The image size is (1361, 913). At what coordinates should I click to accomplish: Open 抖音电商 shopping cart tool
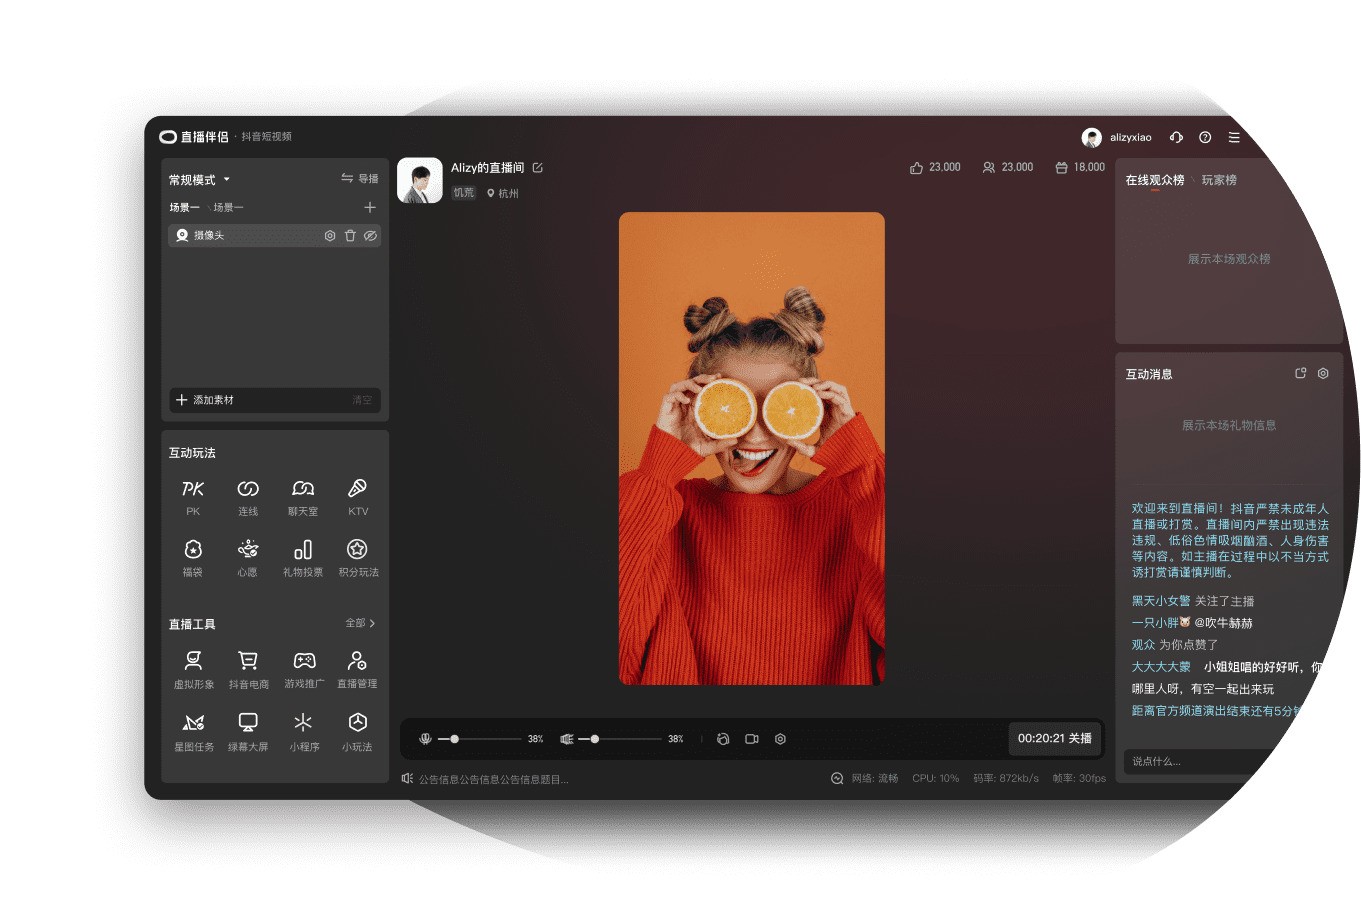248,661
